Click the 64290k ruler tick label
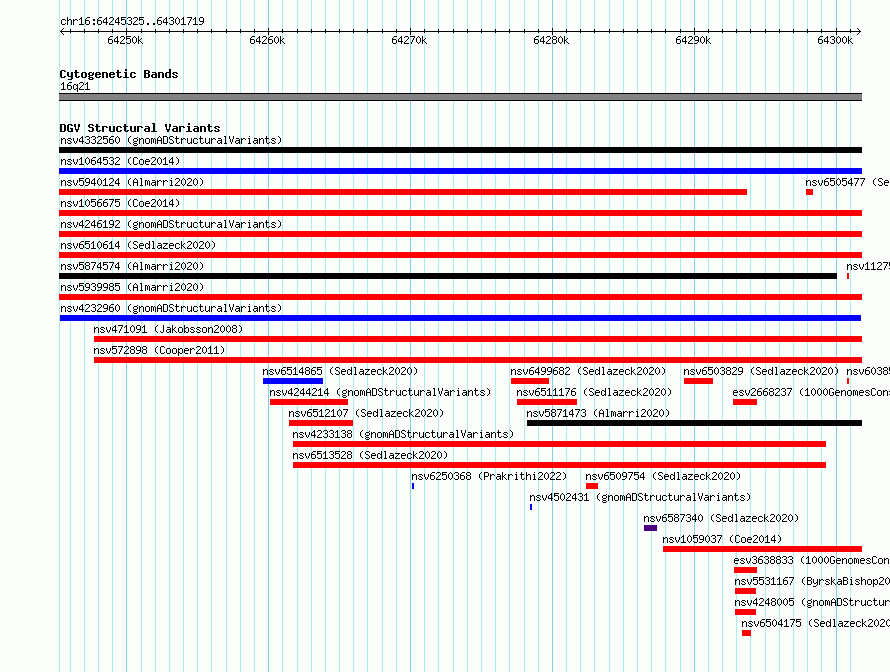890x672 pixels. (x=693, y=40)
